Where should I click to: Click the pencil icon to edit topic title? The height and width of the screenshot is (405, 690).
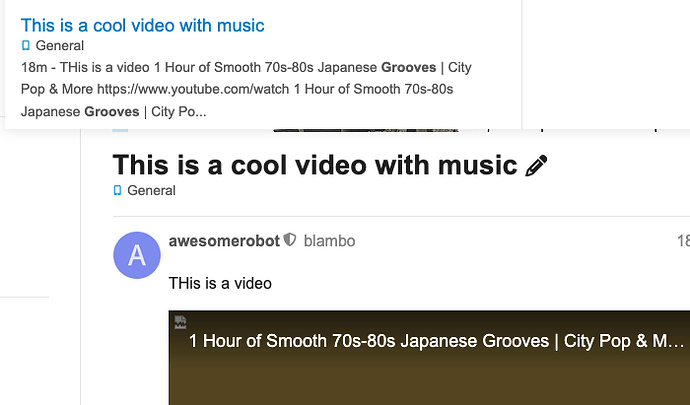536,166
